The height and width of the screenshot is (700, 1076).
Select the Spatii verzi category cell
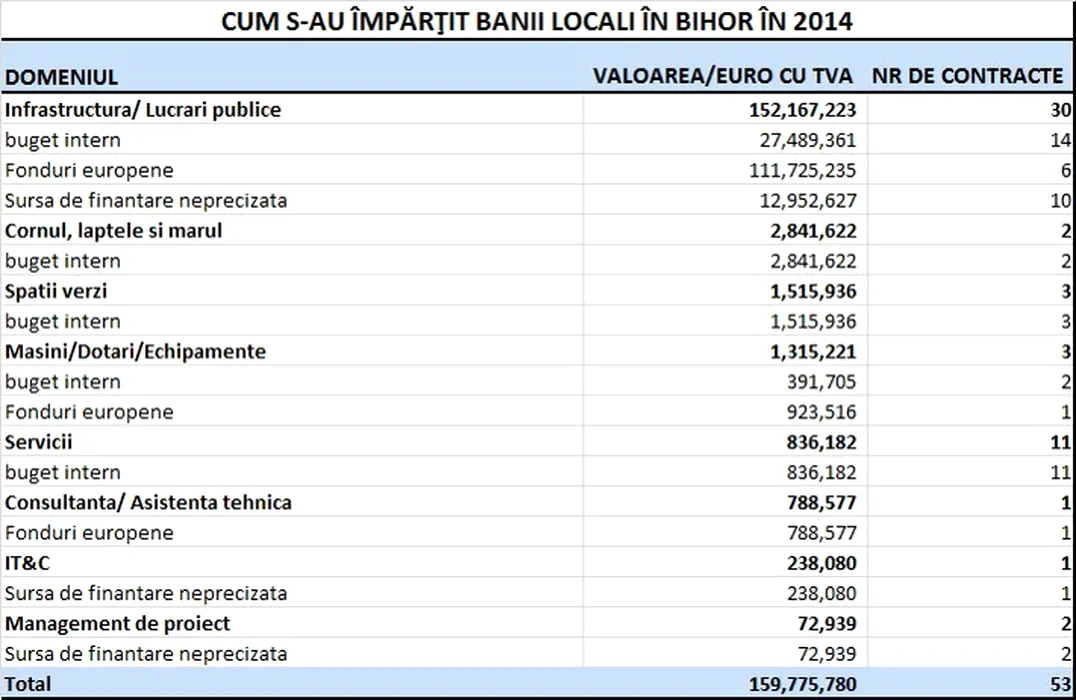(x=56, y=291)
